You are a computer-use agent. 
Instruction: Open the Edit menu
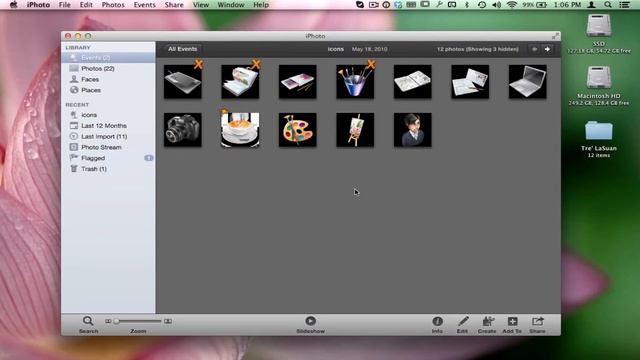coord(86,5)
